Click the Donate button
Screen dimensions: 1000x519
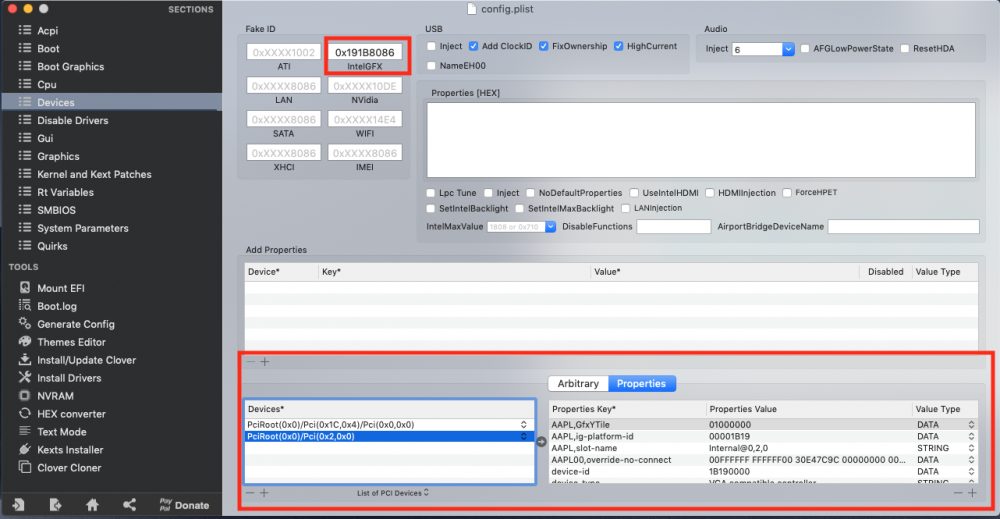point(184,505)
